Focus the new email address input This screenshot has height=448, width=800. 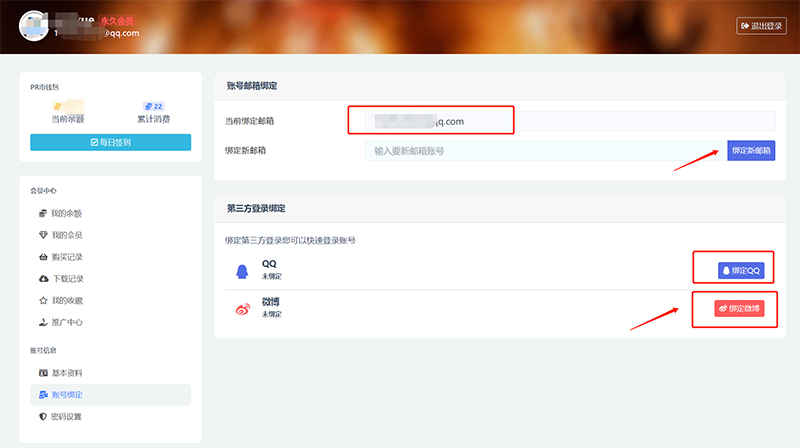543,150
